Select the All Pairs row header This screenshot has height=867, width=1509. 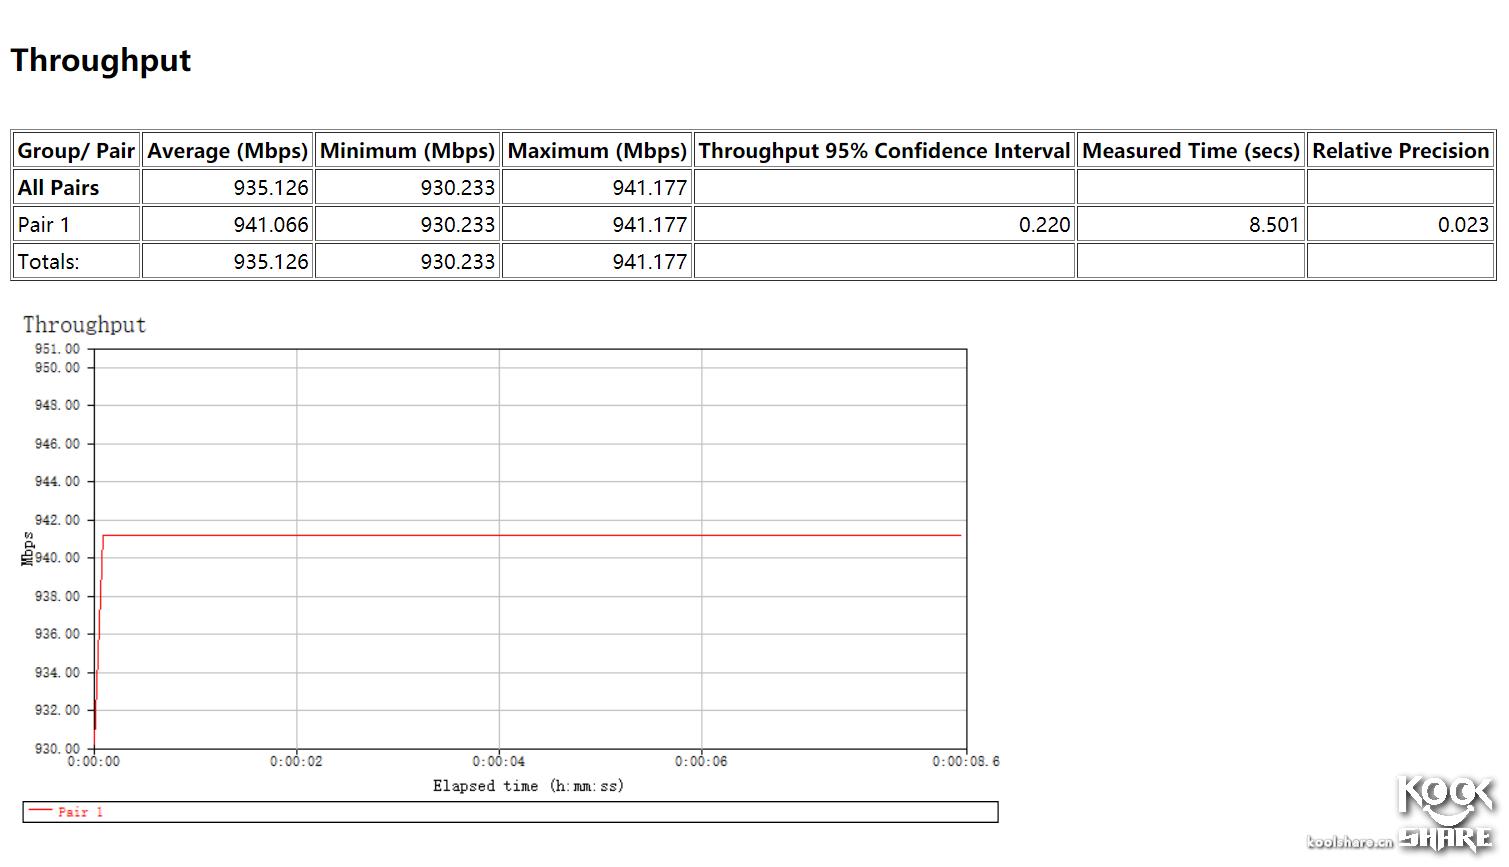tap(56, 187)
